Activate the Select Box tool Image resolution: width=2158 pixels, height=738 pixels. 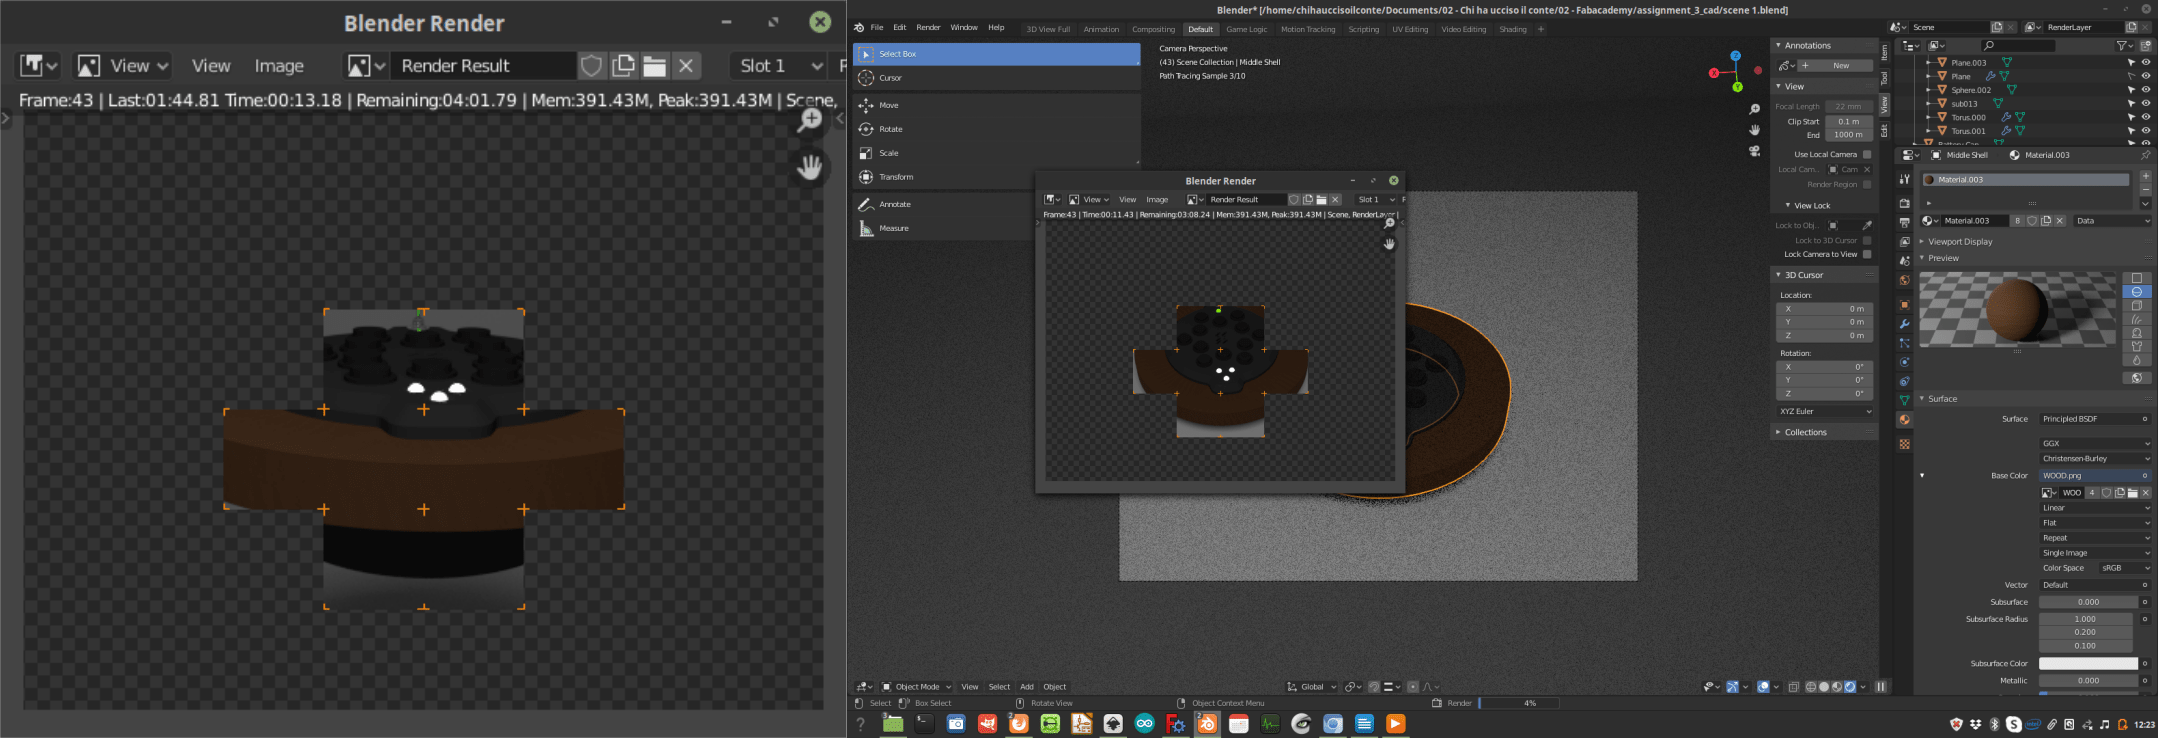[997, 54]
